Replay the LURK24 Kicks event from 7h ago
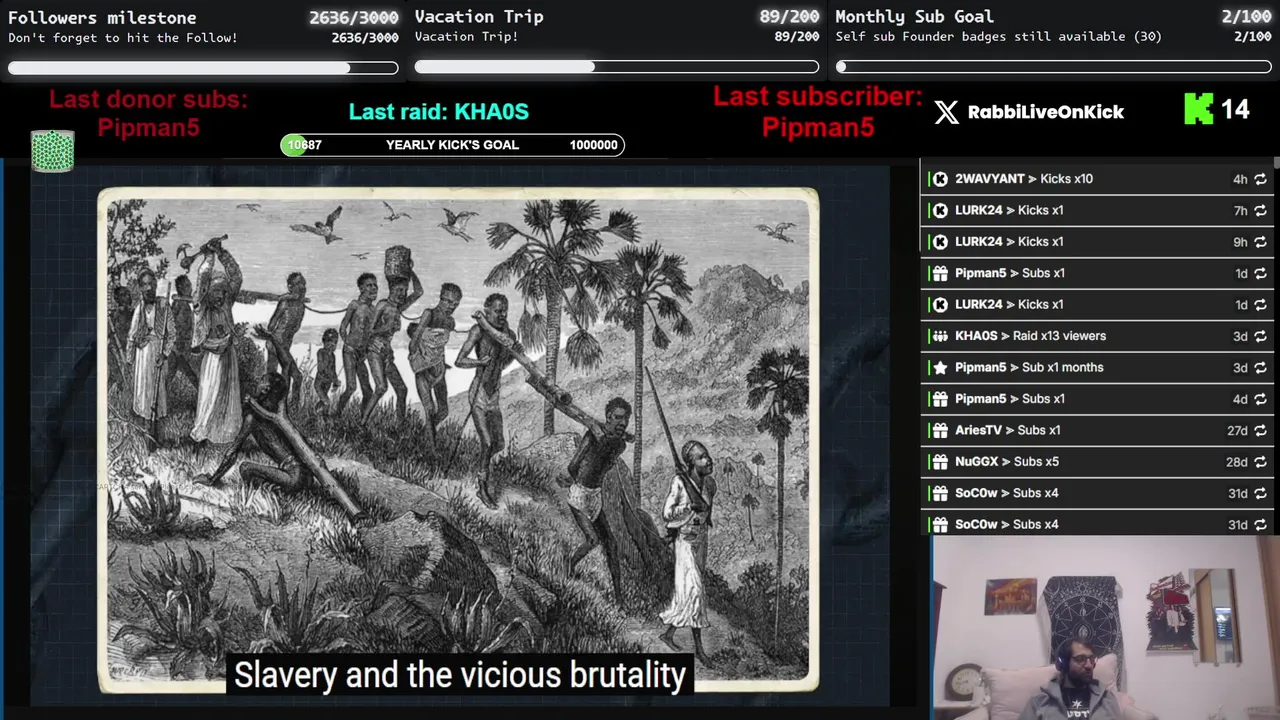1280x720 pixels. (x=1260, y=210)
